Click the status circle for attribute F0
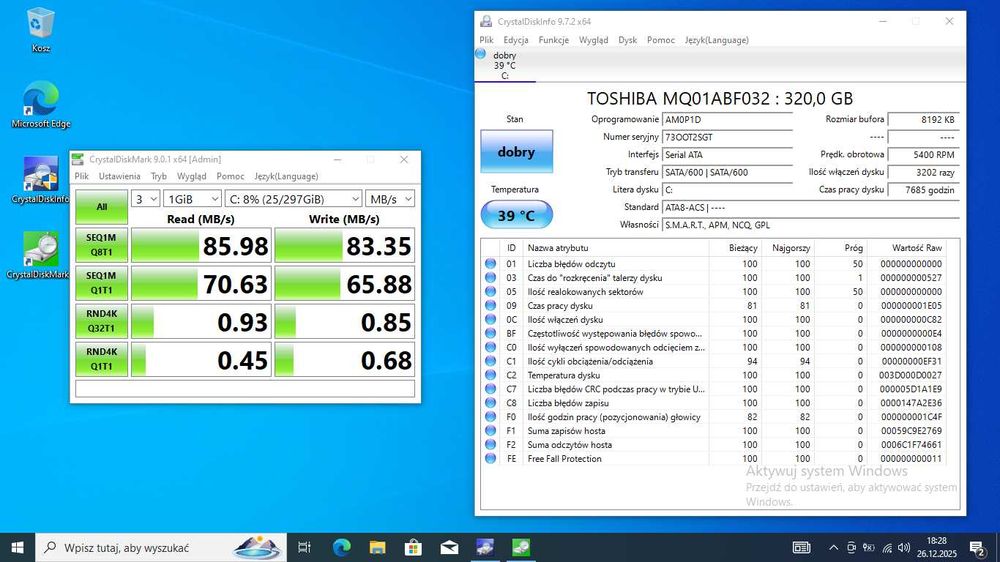The image size is (1000, 562). (490, 417)
